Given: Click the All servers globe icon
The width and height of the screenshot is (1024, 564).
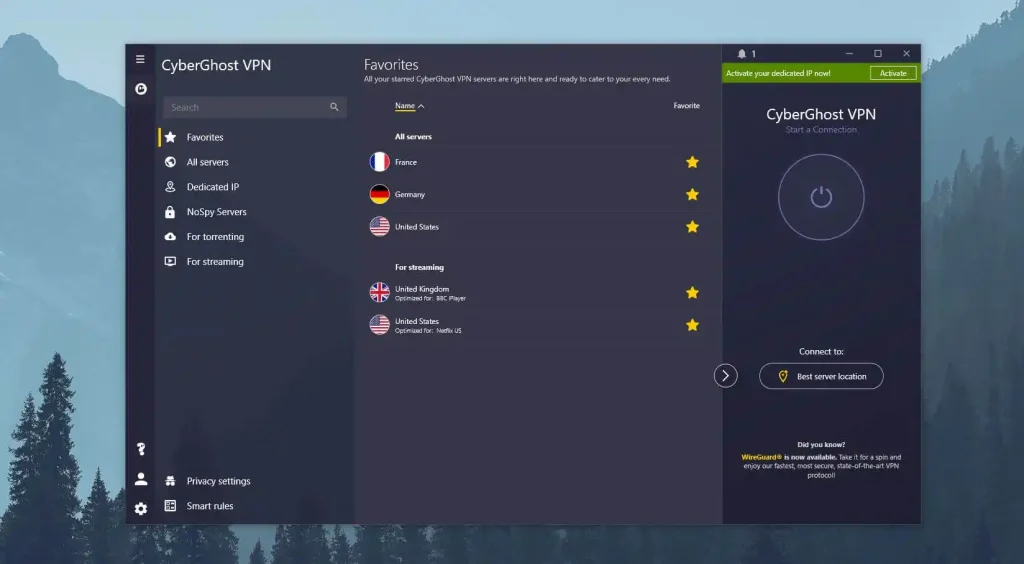Looking at the screenshot, I should coord(170,162).
